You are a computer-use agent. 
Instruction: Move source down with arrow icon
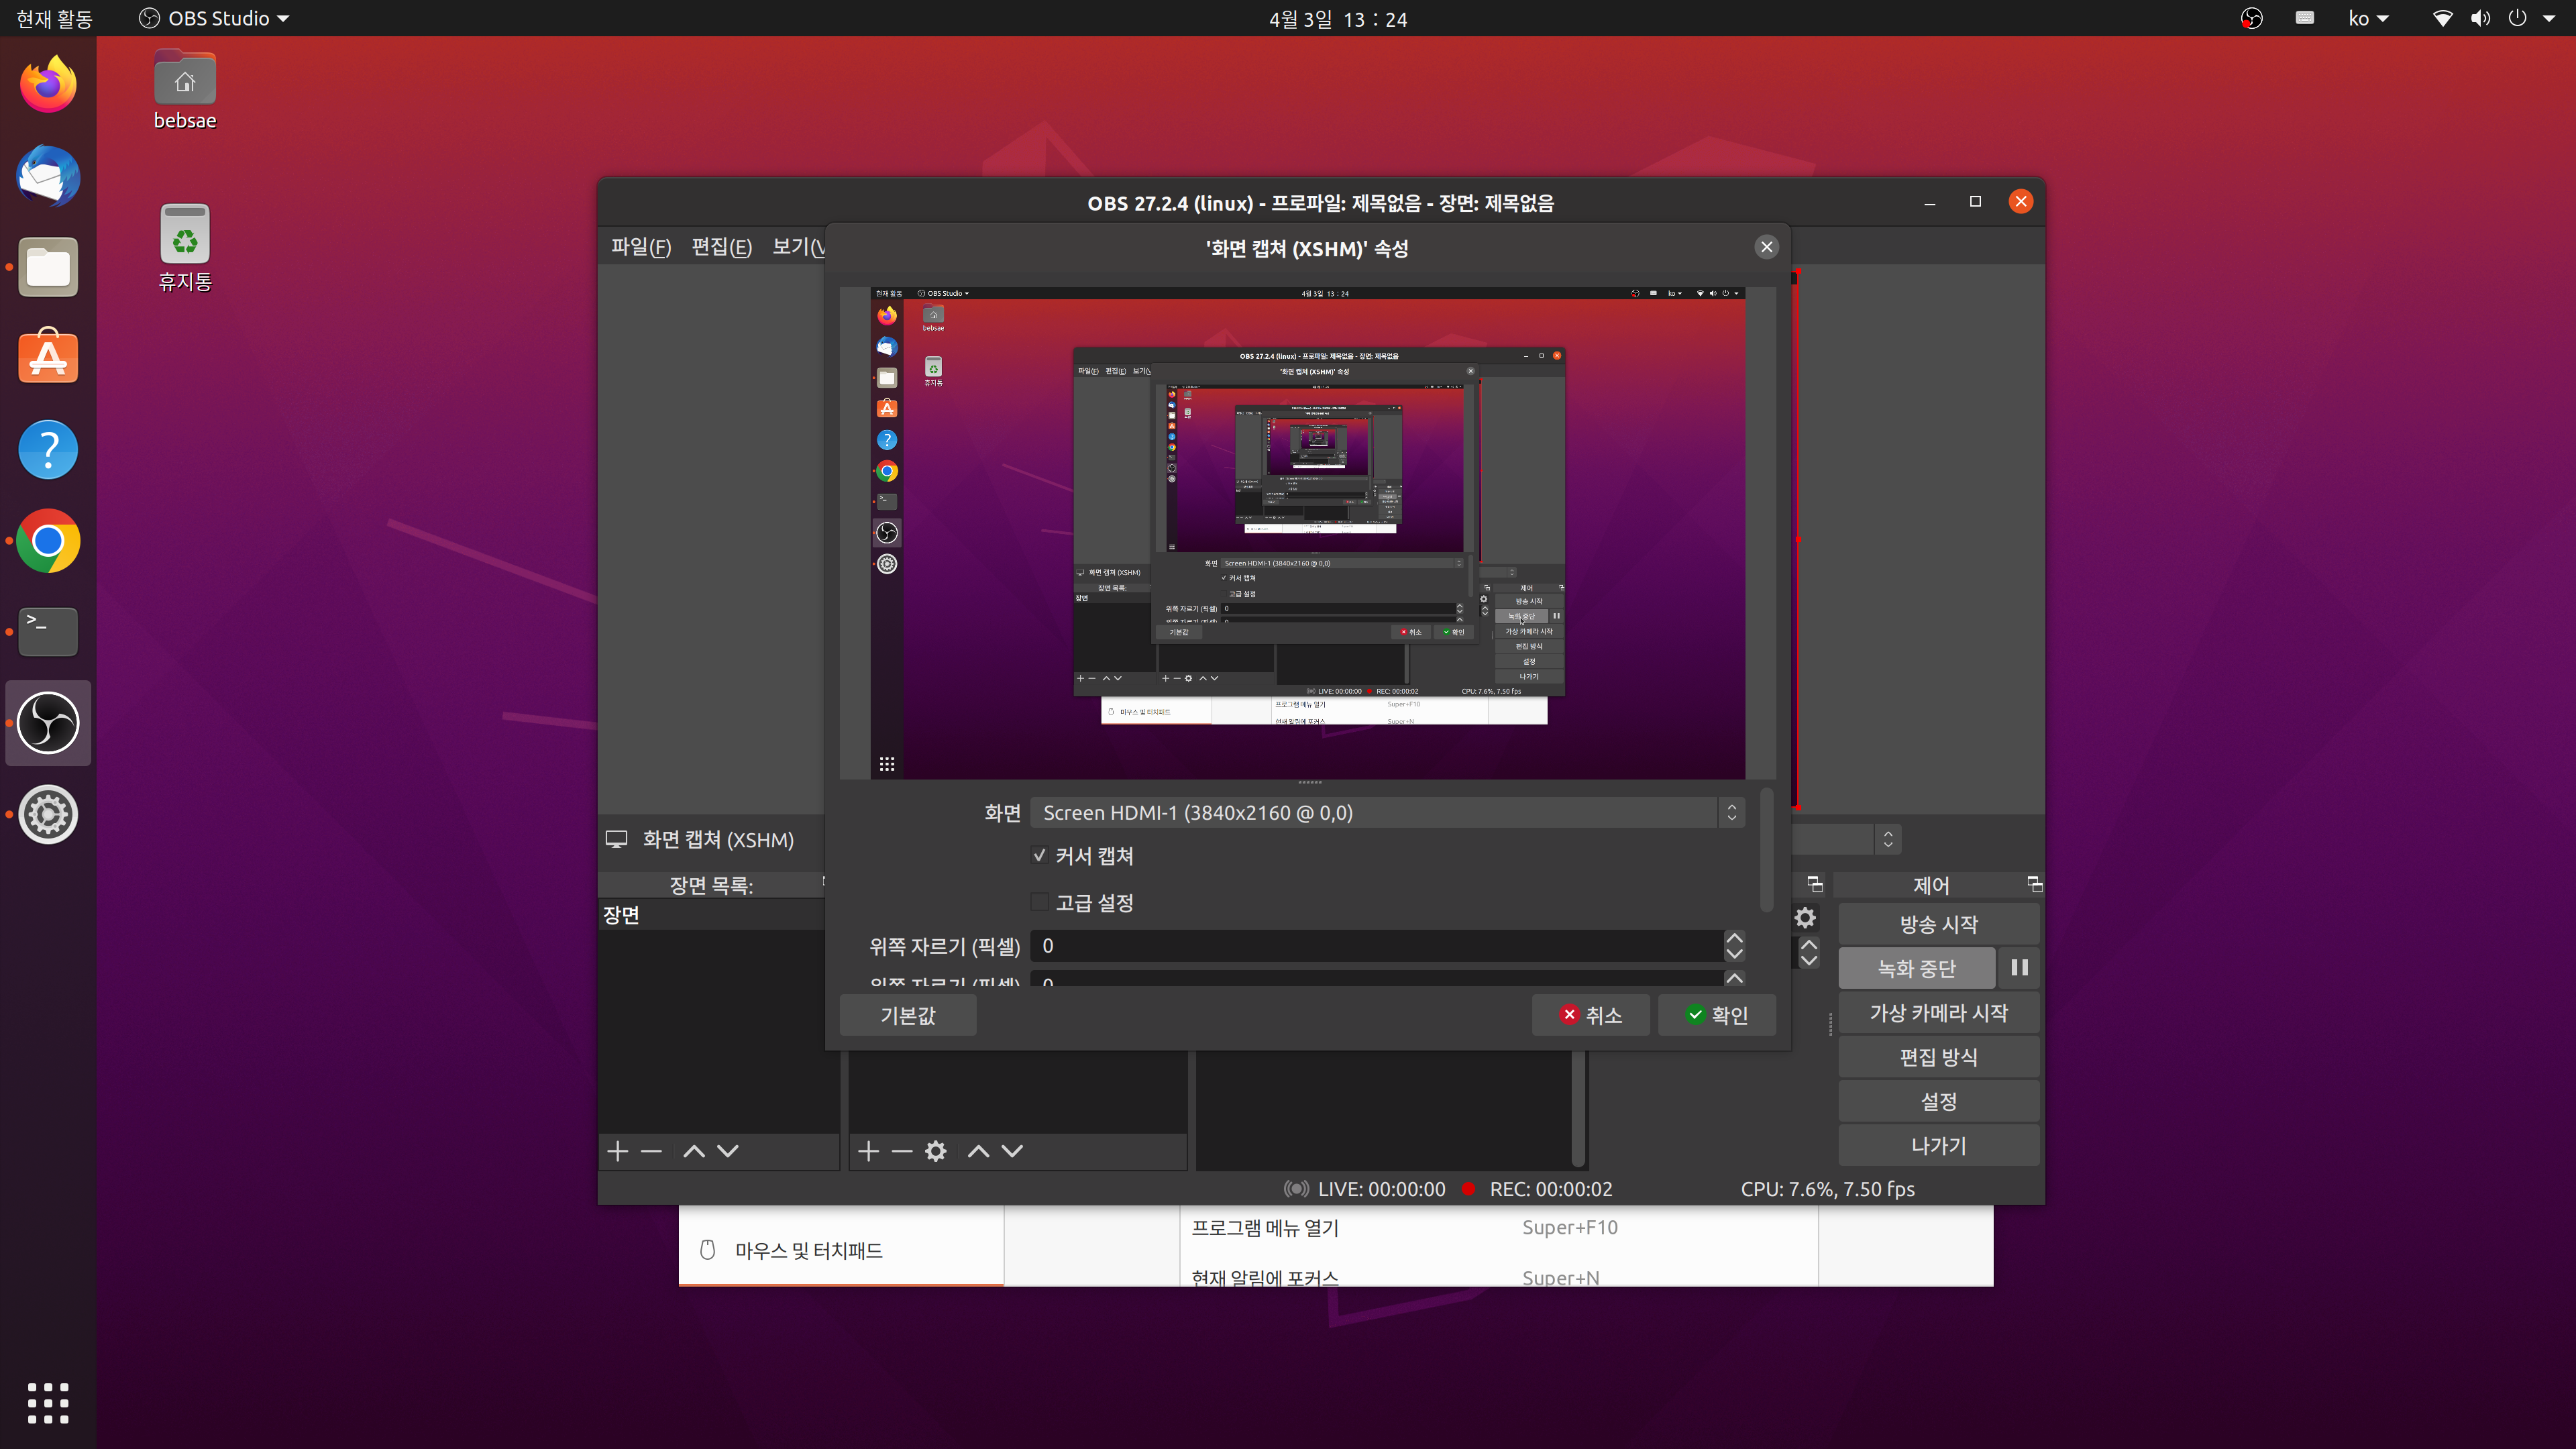tap(1012, 1151)
